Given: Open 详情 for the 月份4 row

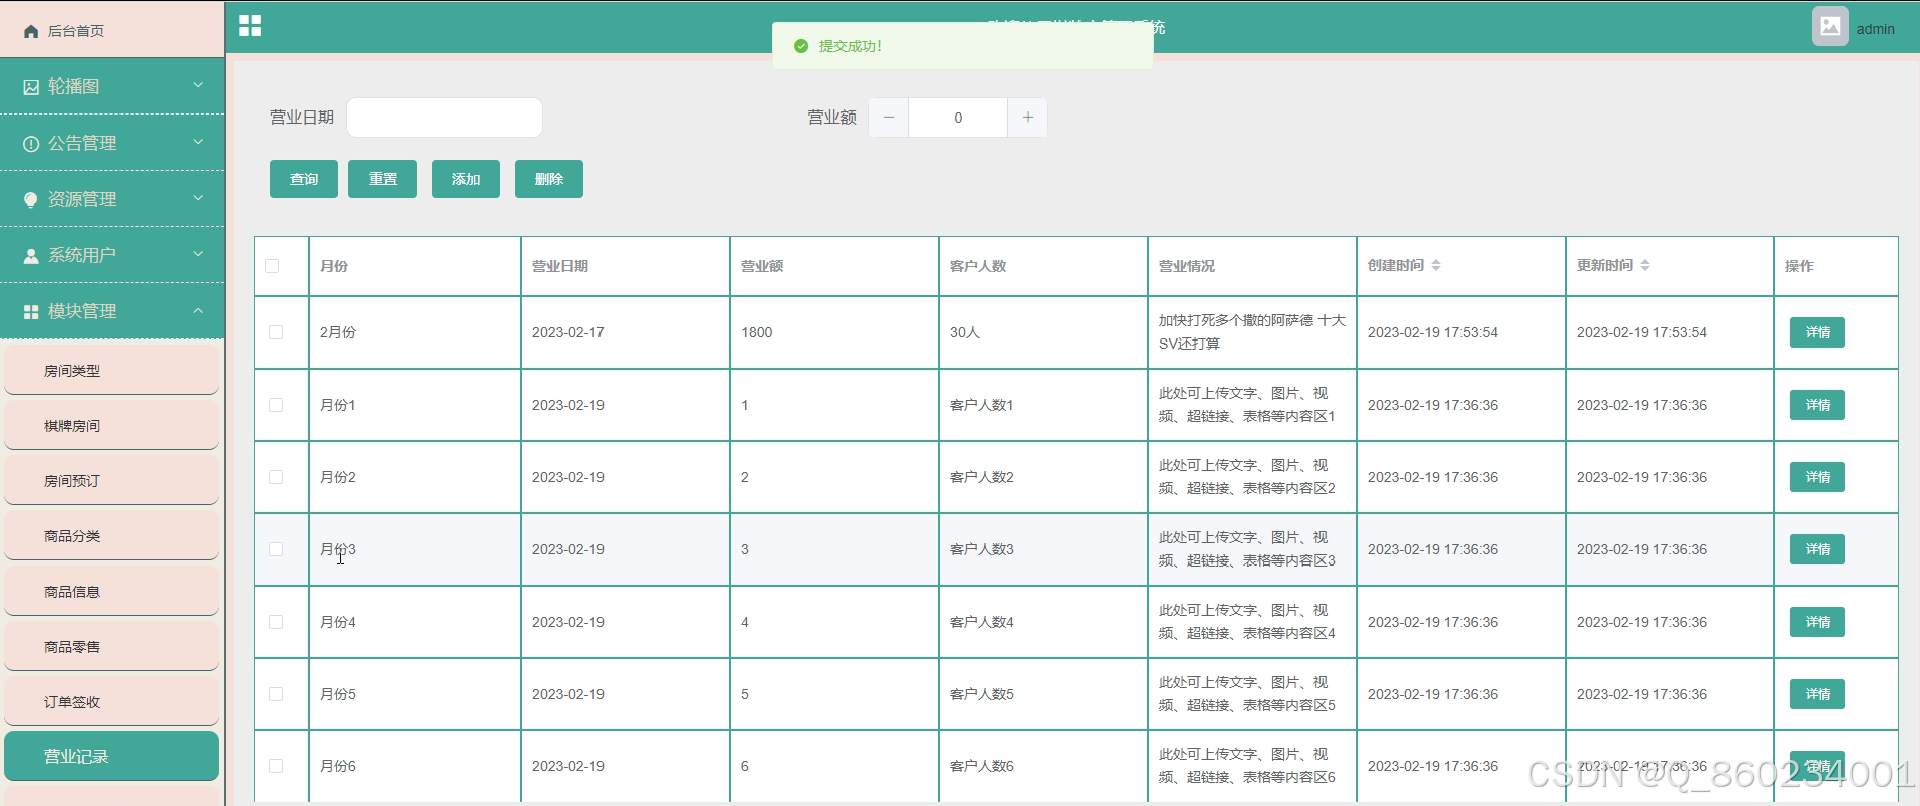Looking at the screenshot, I should pos(1817,622).
